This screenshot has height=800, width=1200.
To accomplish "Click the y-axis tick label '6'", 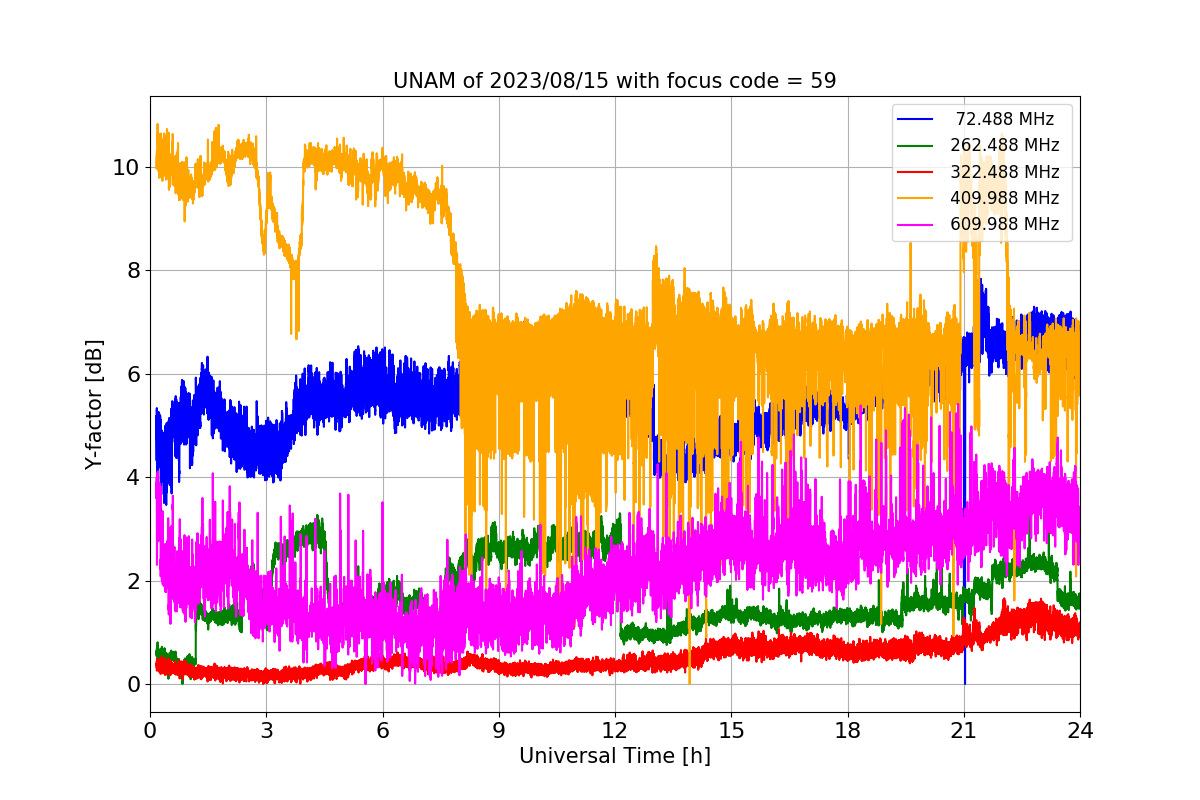I will 133,374.
